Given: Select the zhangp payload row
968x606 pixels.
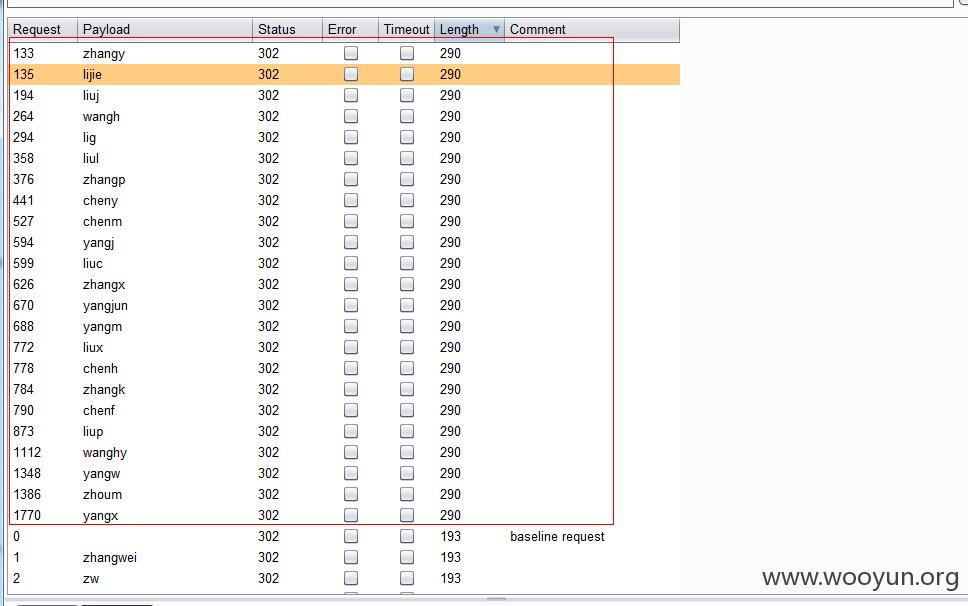Looking at the screenshot, I should (344, 179).
